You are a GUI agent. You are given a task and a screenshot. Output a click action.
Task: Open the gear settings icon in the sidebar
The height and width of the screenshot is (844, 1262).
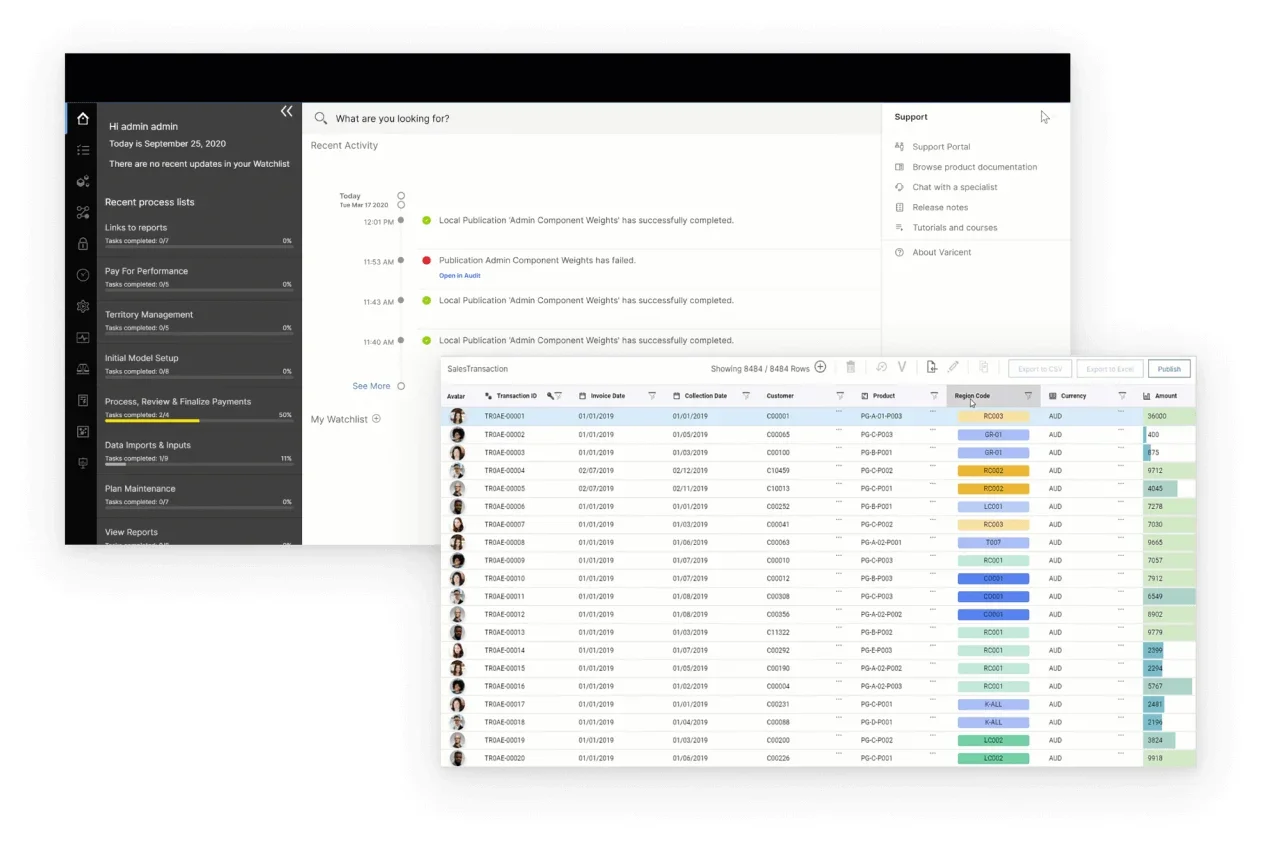pyautogui.click(x=82, y=306)
